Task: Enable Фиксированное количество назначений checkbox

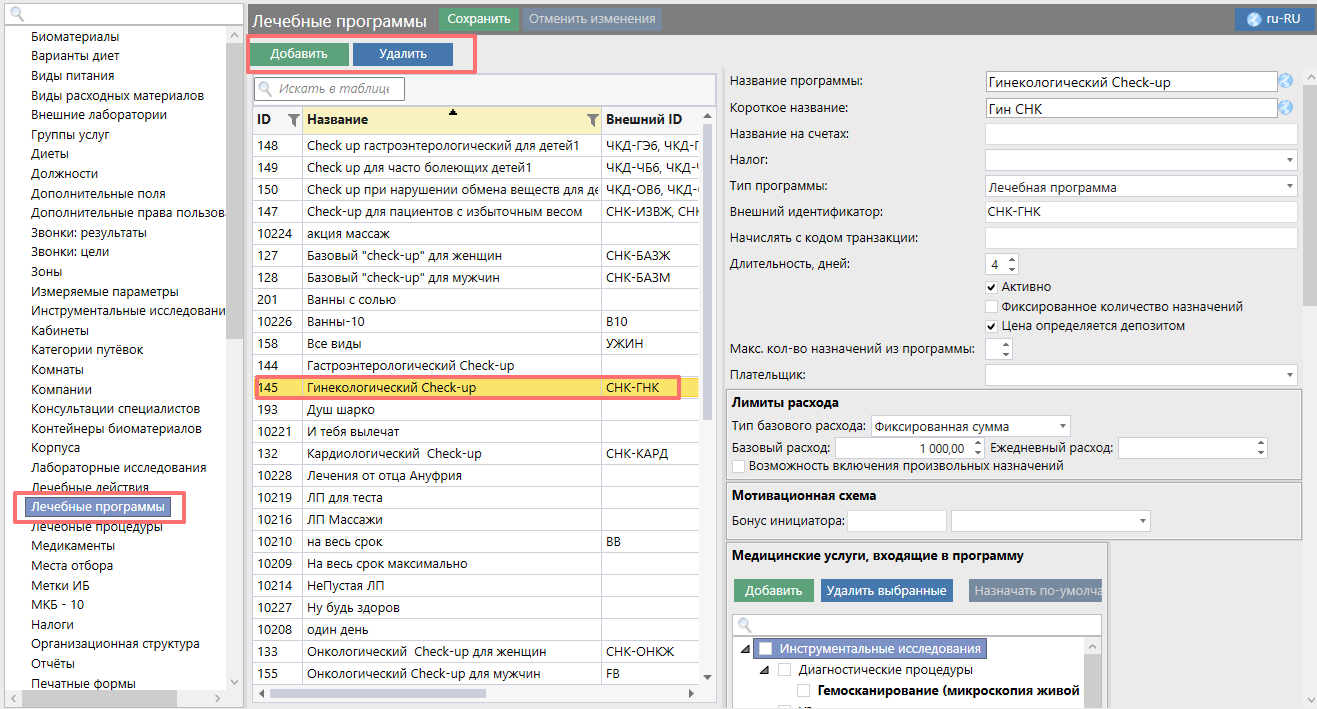Action: (x=992, y=307)
